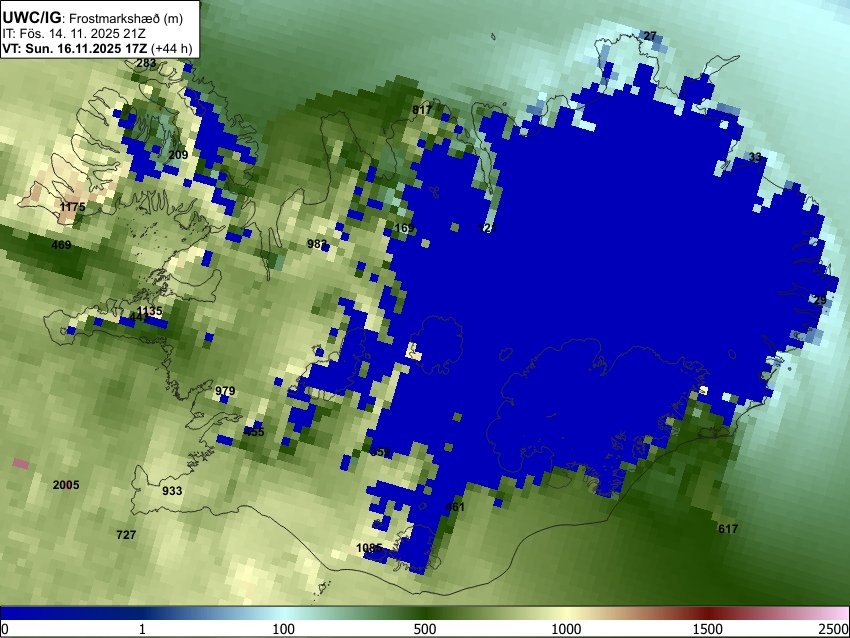
Task: Click the map value 283
Action: coord(146,63)
